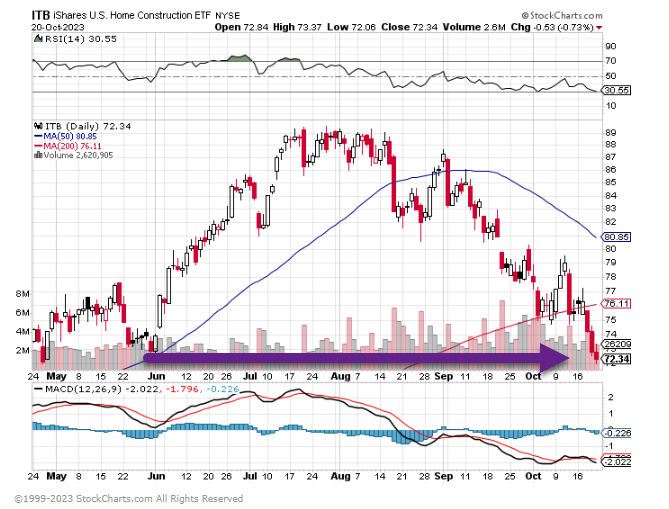Click the blue MA(50) legend line swatch
The width and height of the screenshot is (669, 509).
coord(38,137)
